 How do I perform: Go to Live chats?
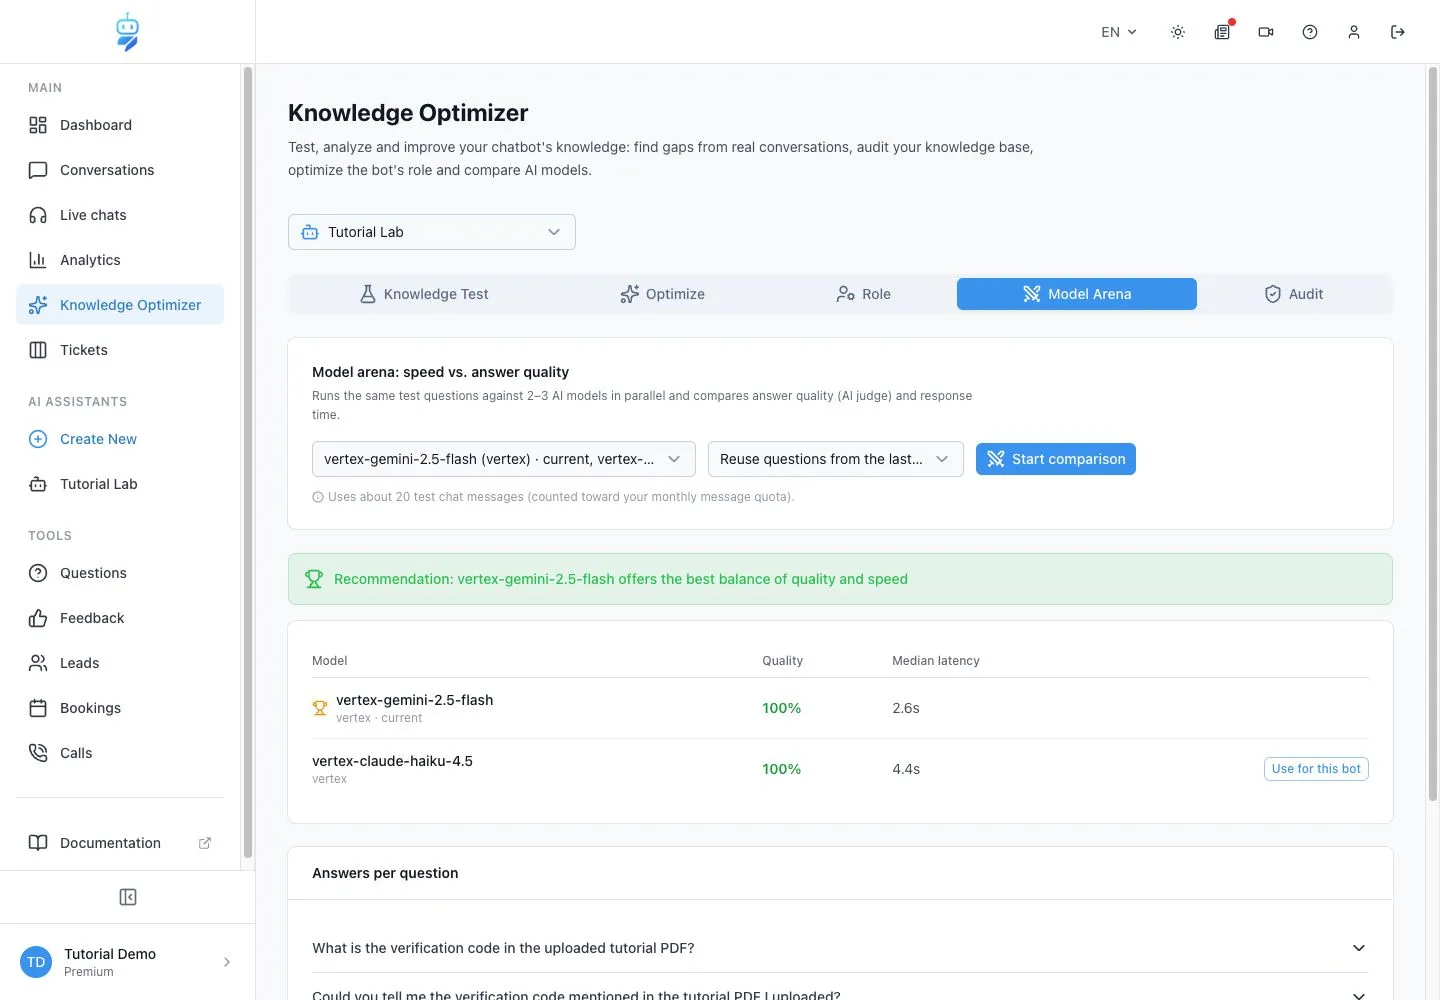pos(120,215)
